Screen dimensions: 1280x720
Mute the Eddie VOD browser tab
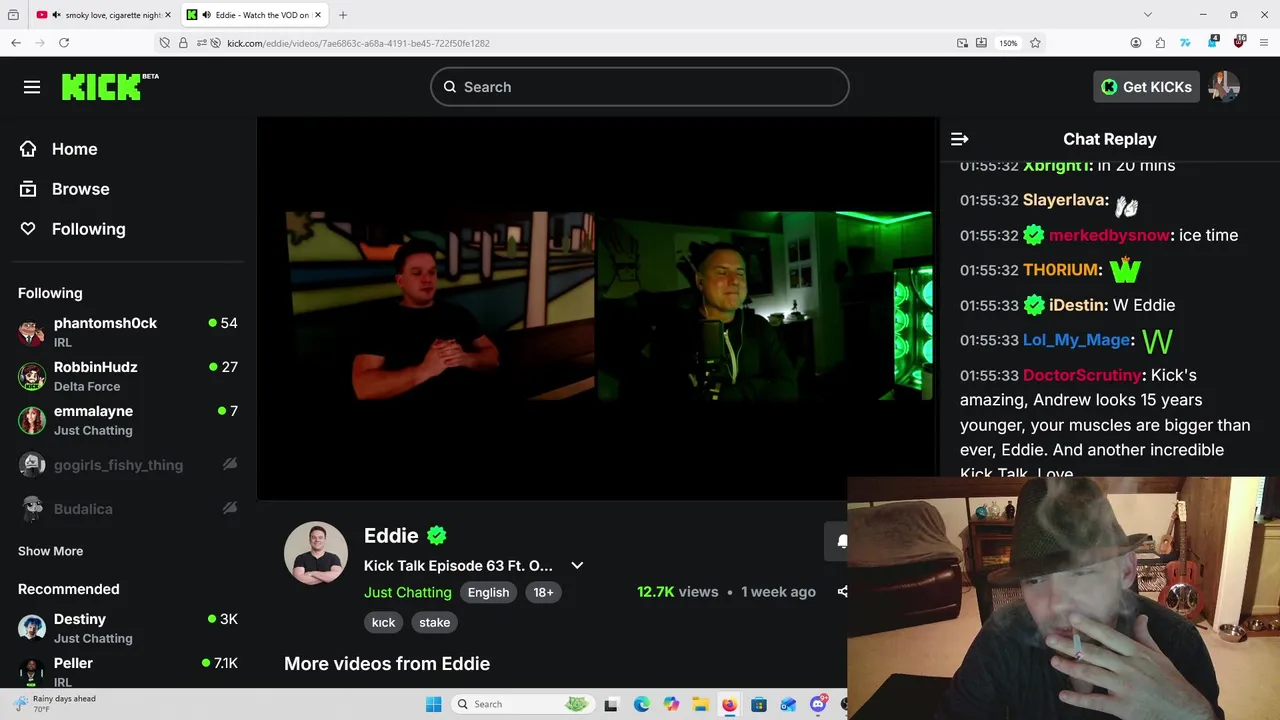(206, 15)
